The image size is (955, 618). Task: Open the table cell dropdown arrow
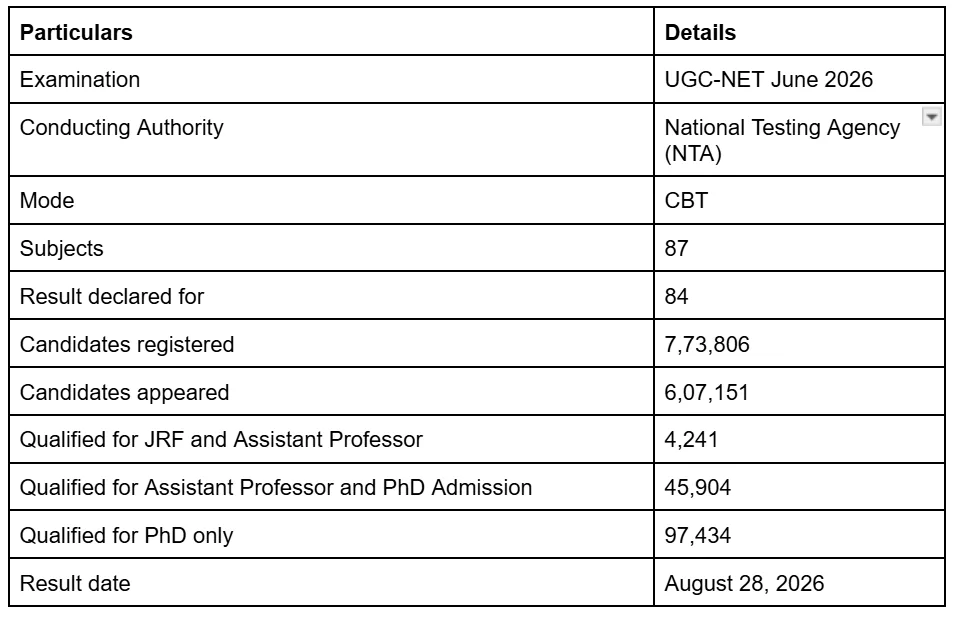931,116
